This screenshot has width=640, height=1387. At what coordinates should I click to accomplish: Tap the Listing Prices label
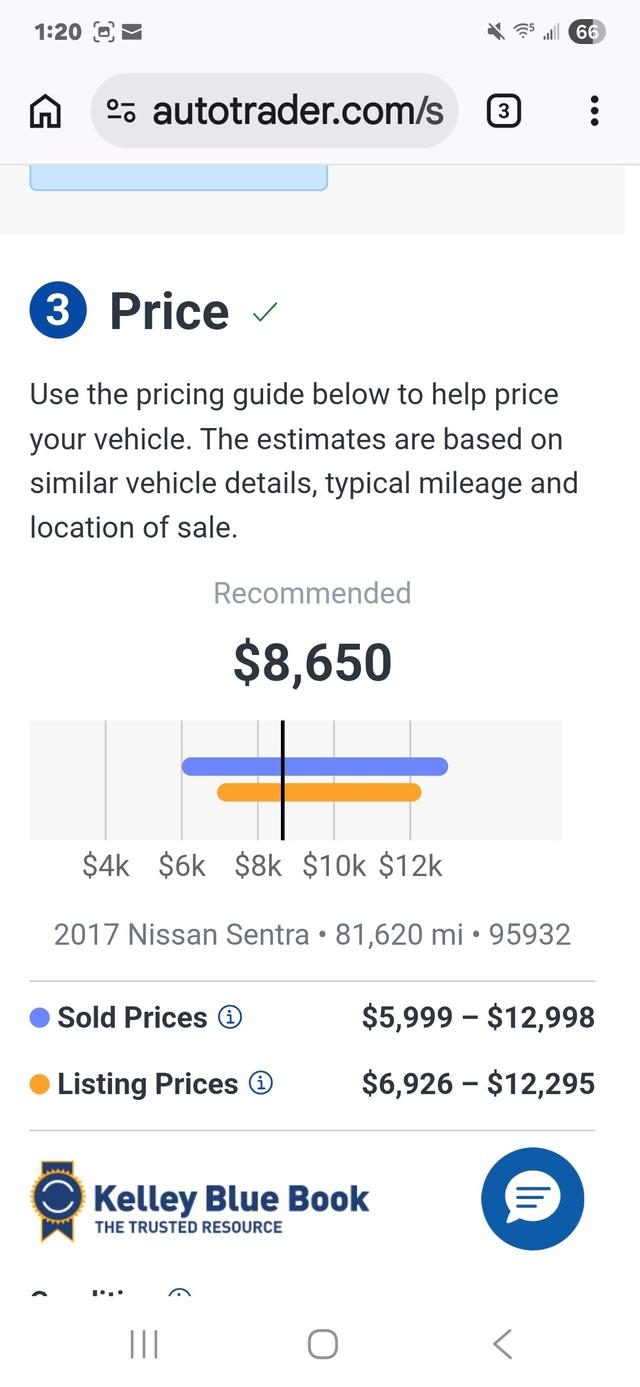[147, 1084]
